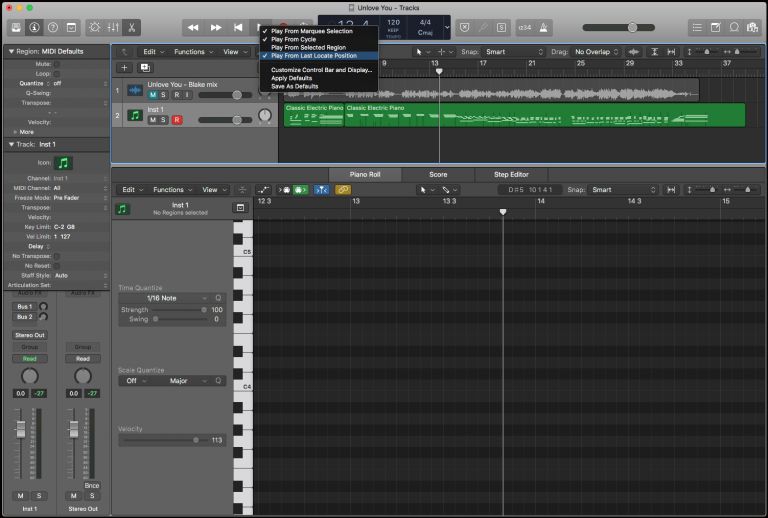Choose Play From Last Locate Position

tap(319, 56)
